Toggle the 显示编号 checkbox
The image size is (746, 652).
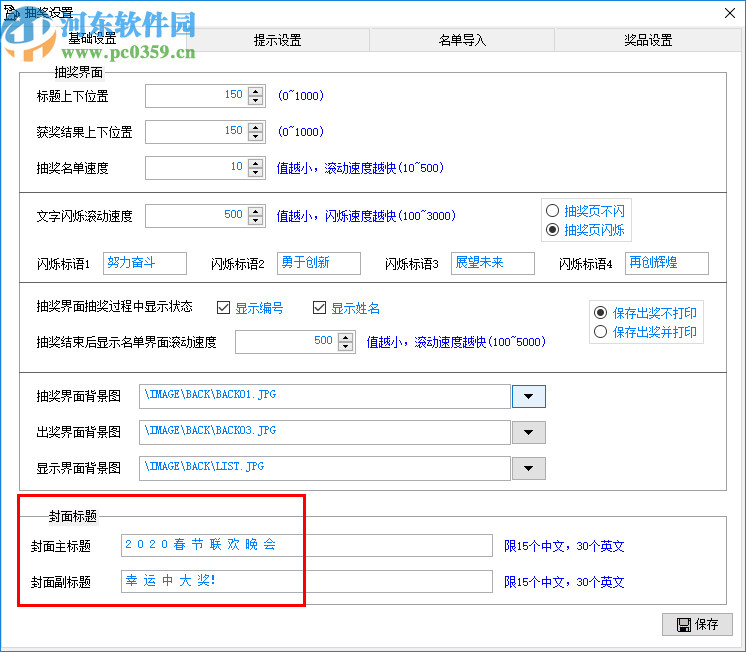click(250, 308)
